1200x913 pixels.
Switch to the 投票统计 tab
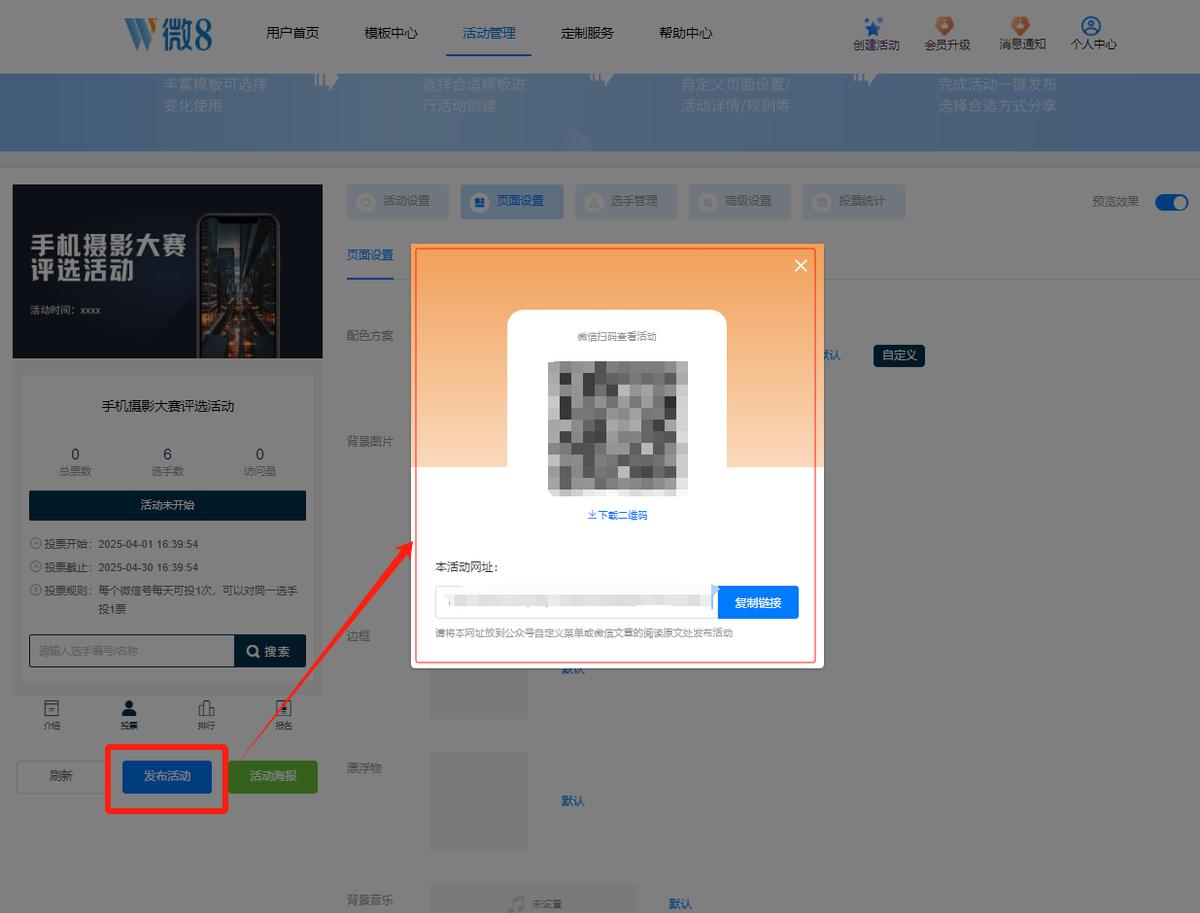coord(854,201)
